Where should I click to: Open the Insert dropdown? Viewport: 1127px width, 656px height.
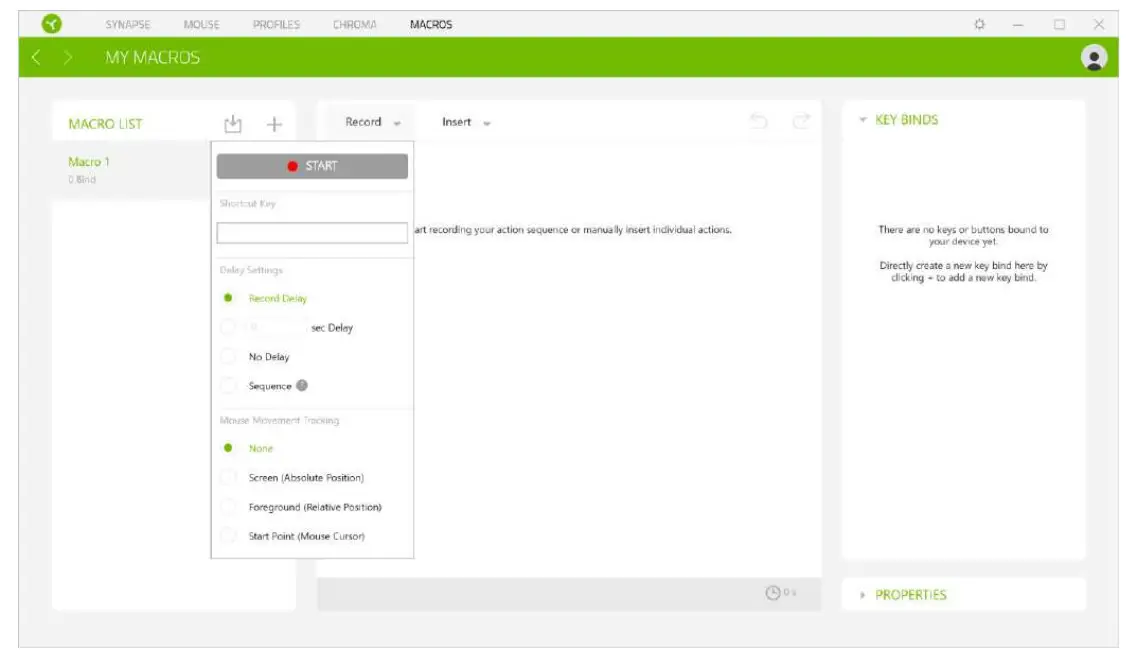[466, 122]
